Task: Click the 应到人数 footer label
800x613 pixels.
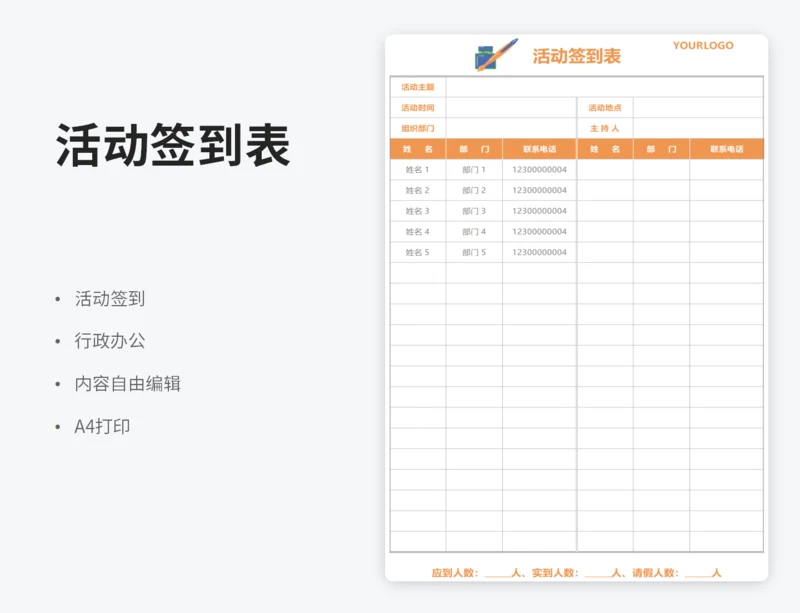Action: pos(455,573)
